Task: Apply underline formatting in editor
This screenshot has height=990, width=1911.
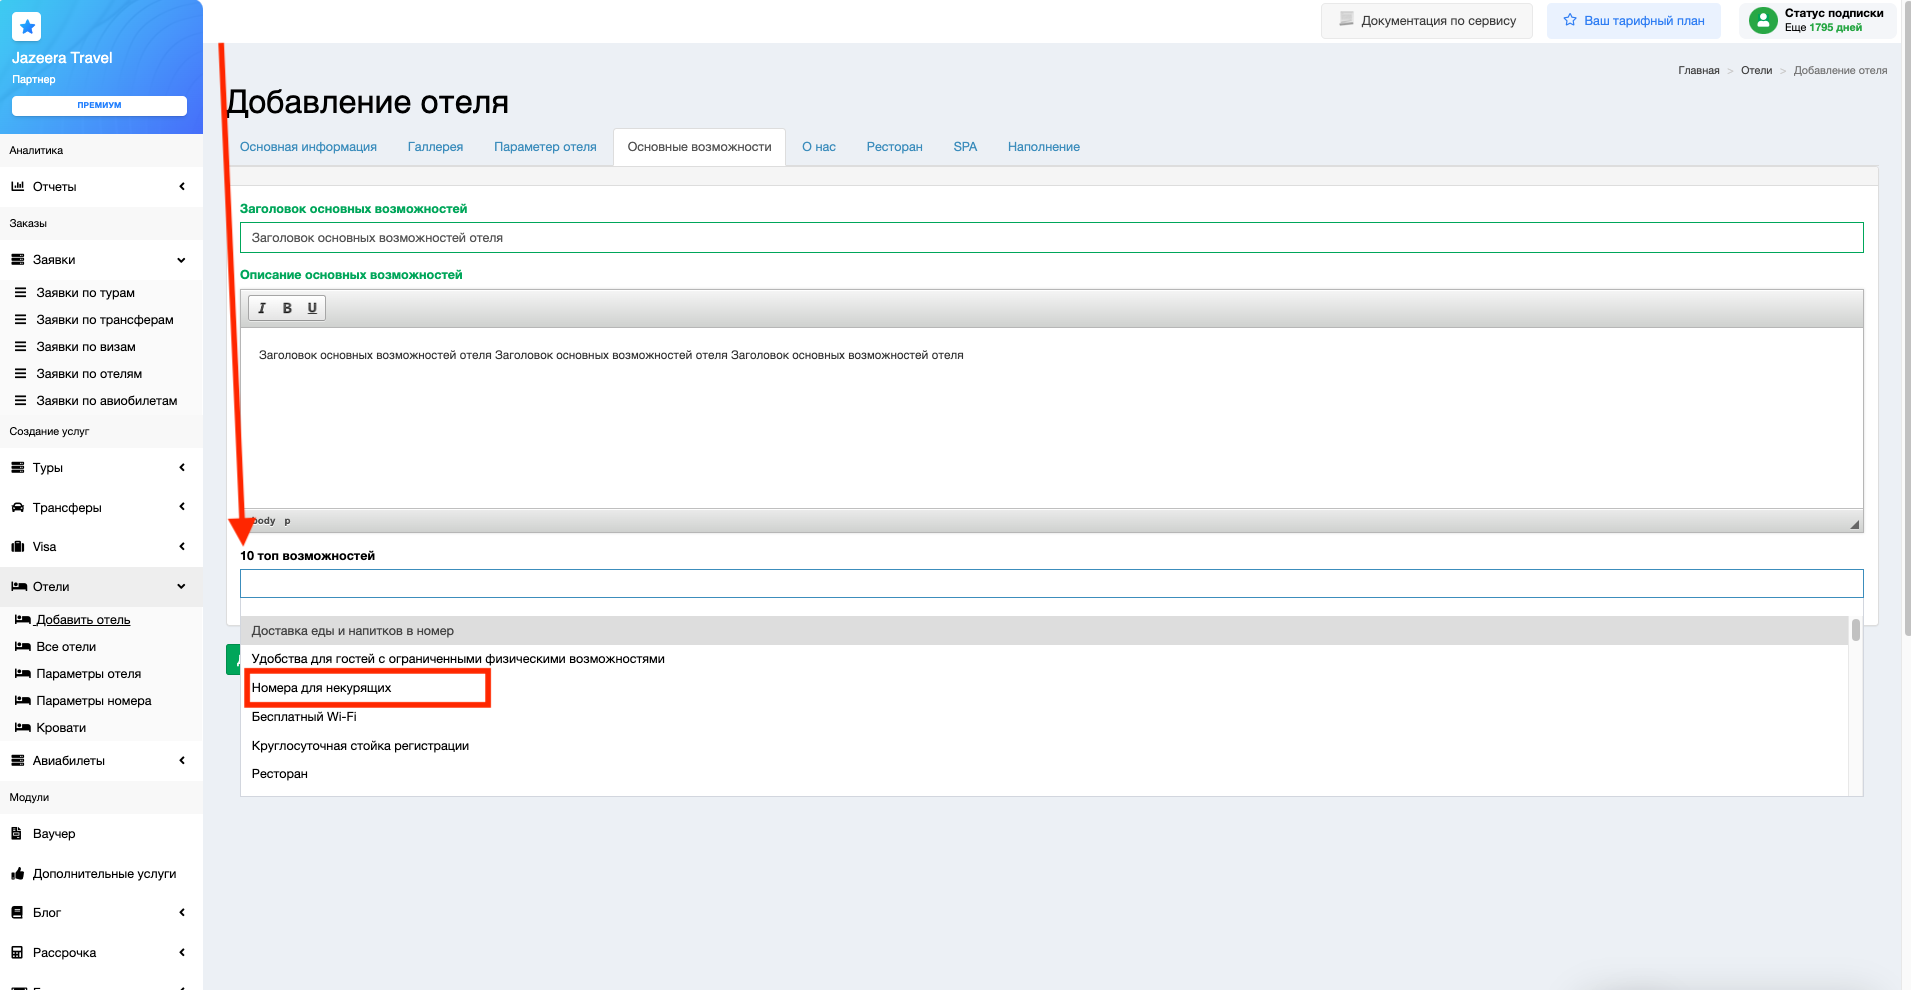Action: [312, 308]
